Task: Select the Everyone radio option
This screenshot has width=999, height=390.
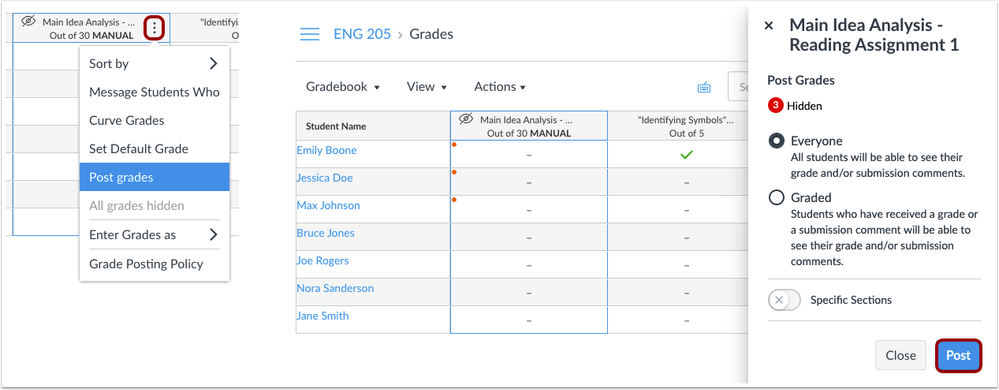Action: pyautogui.click(x=776, y=141)
